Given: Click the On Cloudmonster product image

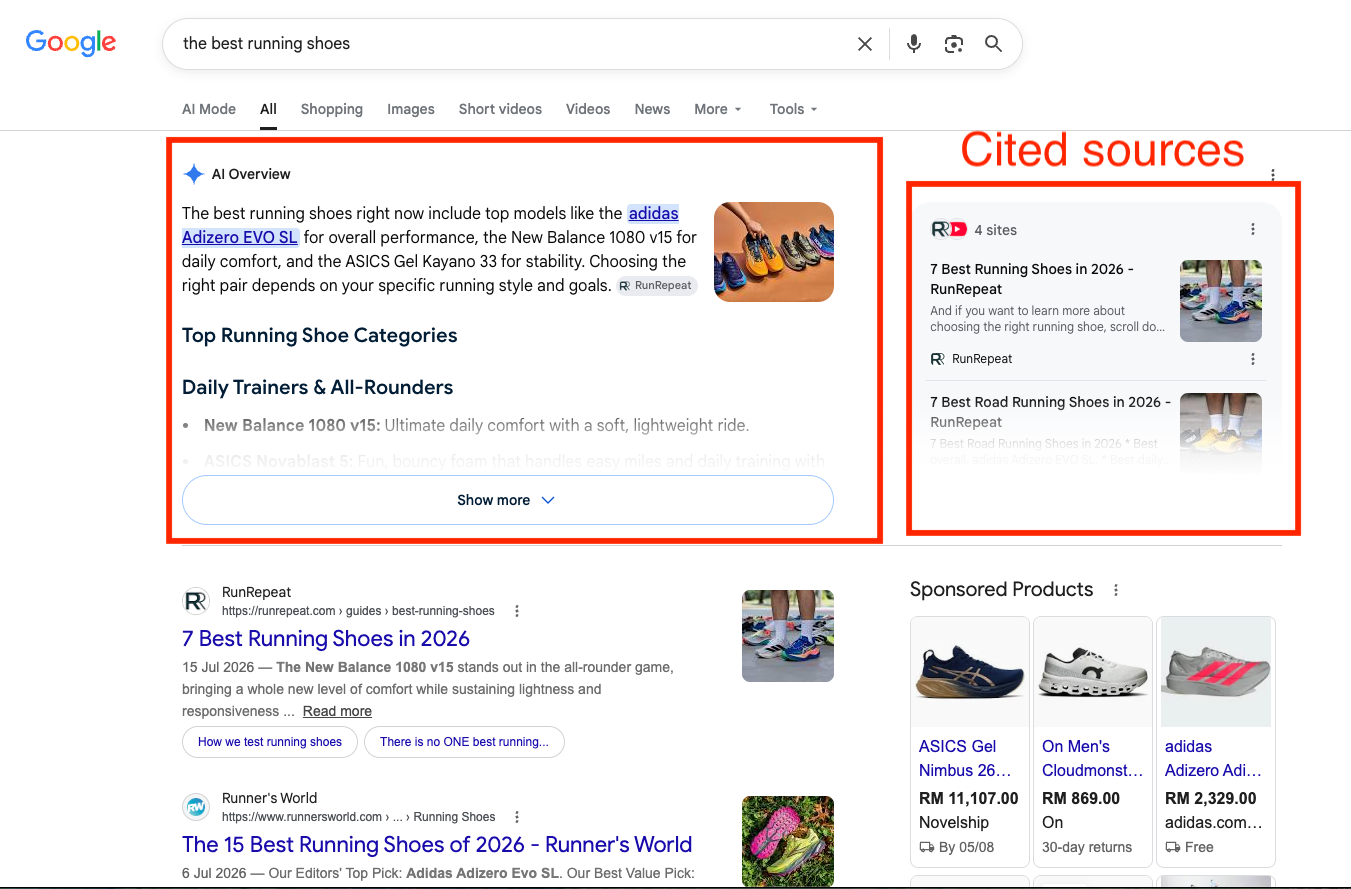Looking at the screenshot, I should [x=1093, y=672].
